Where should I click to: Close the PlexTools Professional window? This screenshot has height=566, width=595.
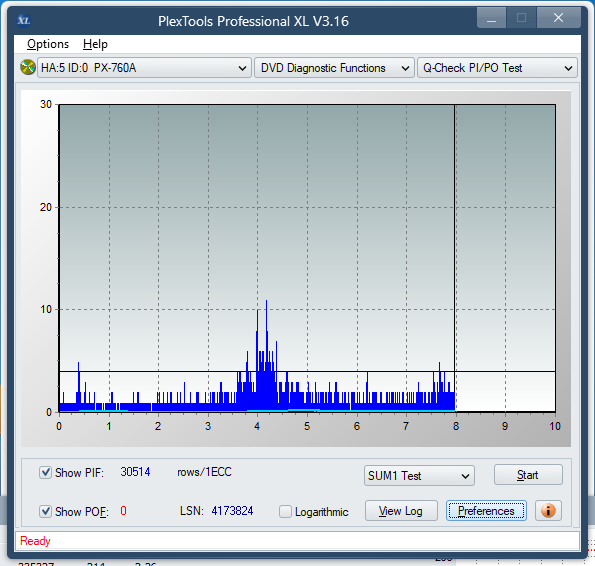coord(558,18)
